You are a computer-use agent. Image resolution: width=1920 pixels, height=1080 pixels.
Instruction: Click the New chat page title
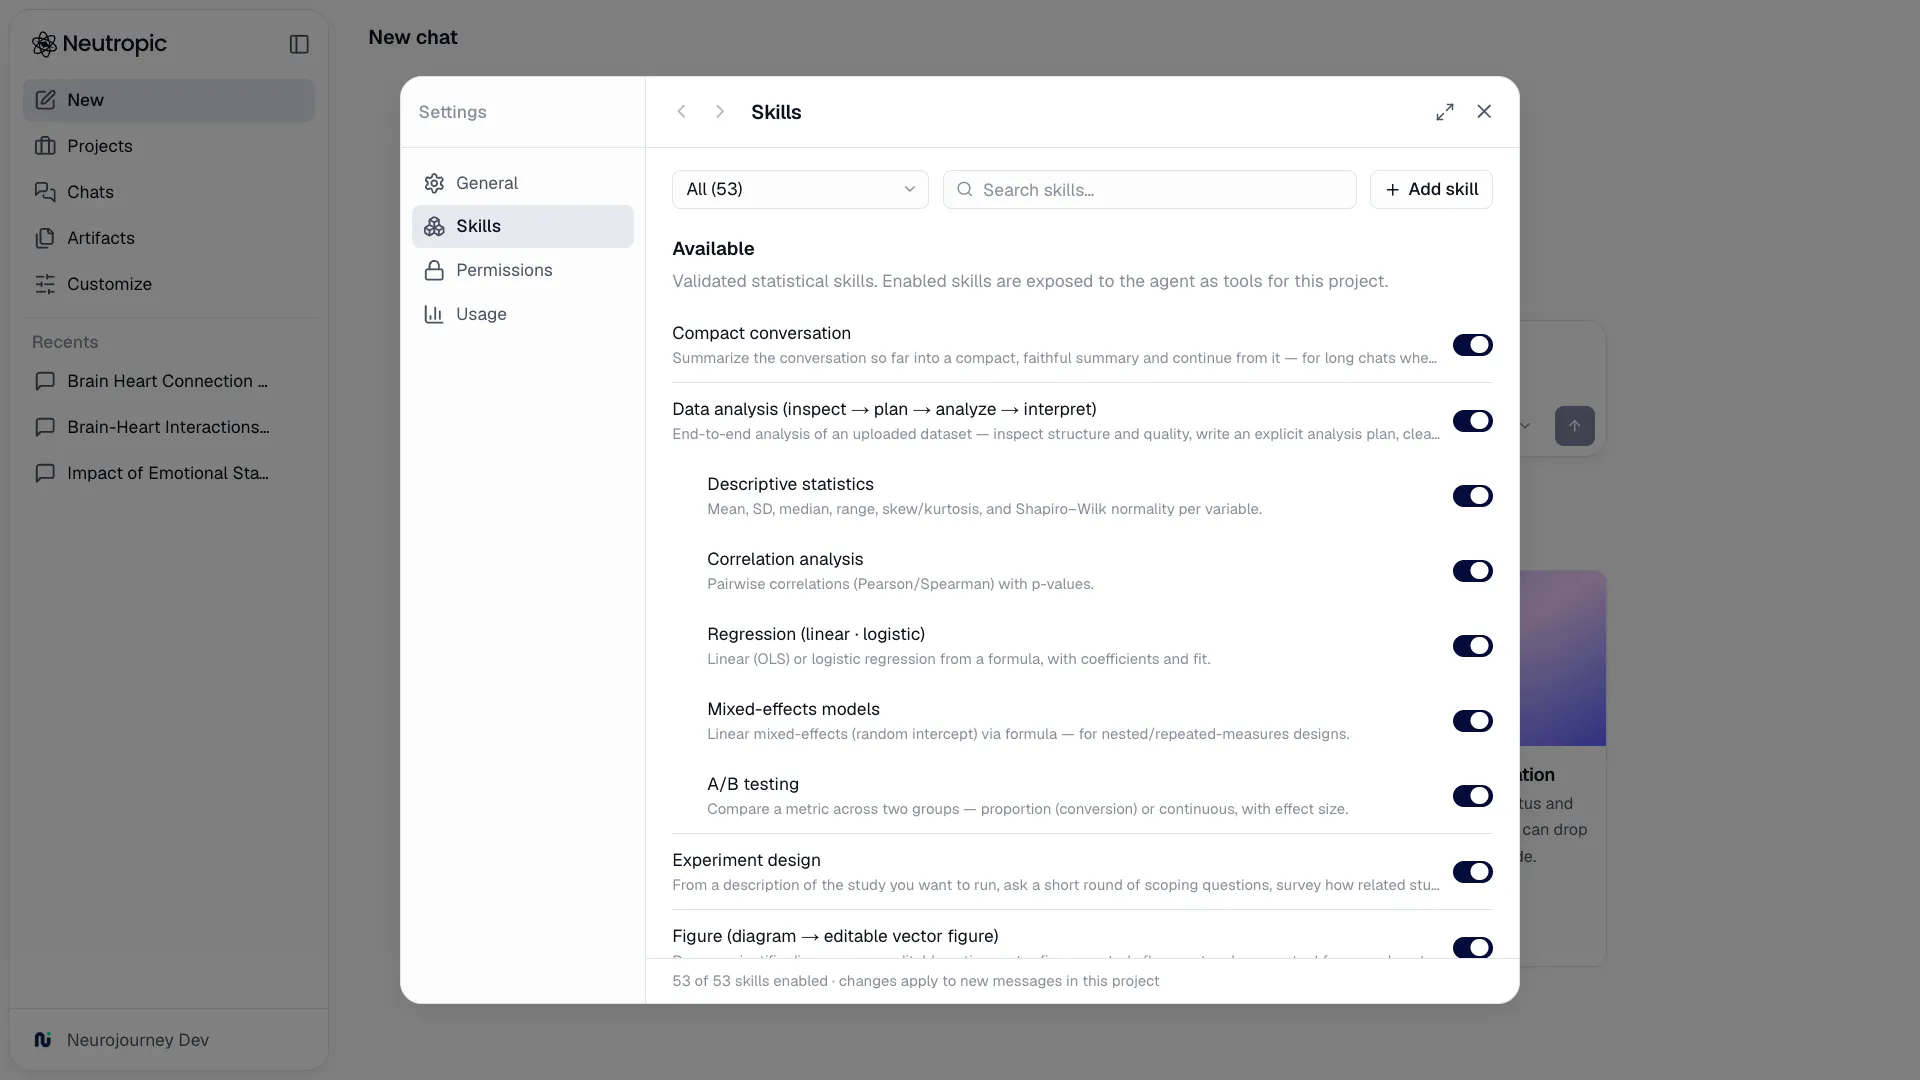pyautogui.click(x=413, y=37)
